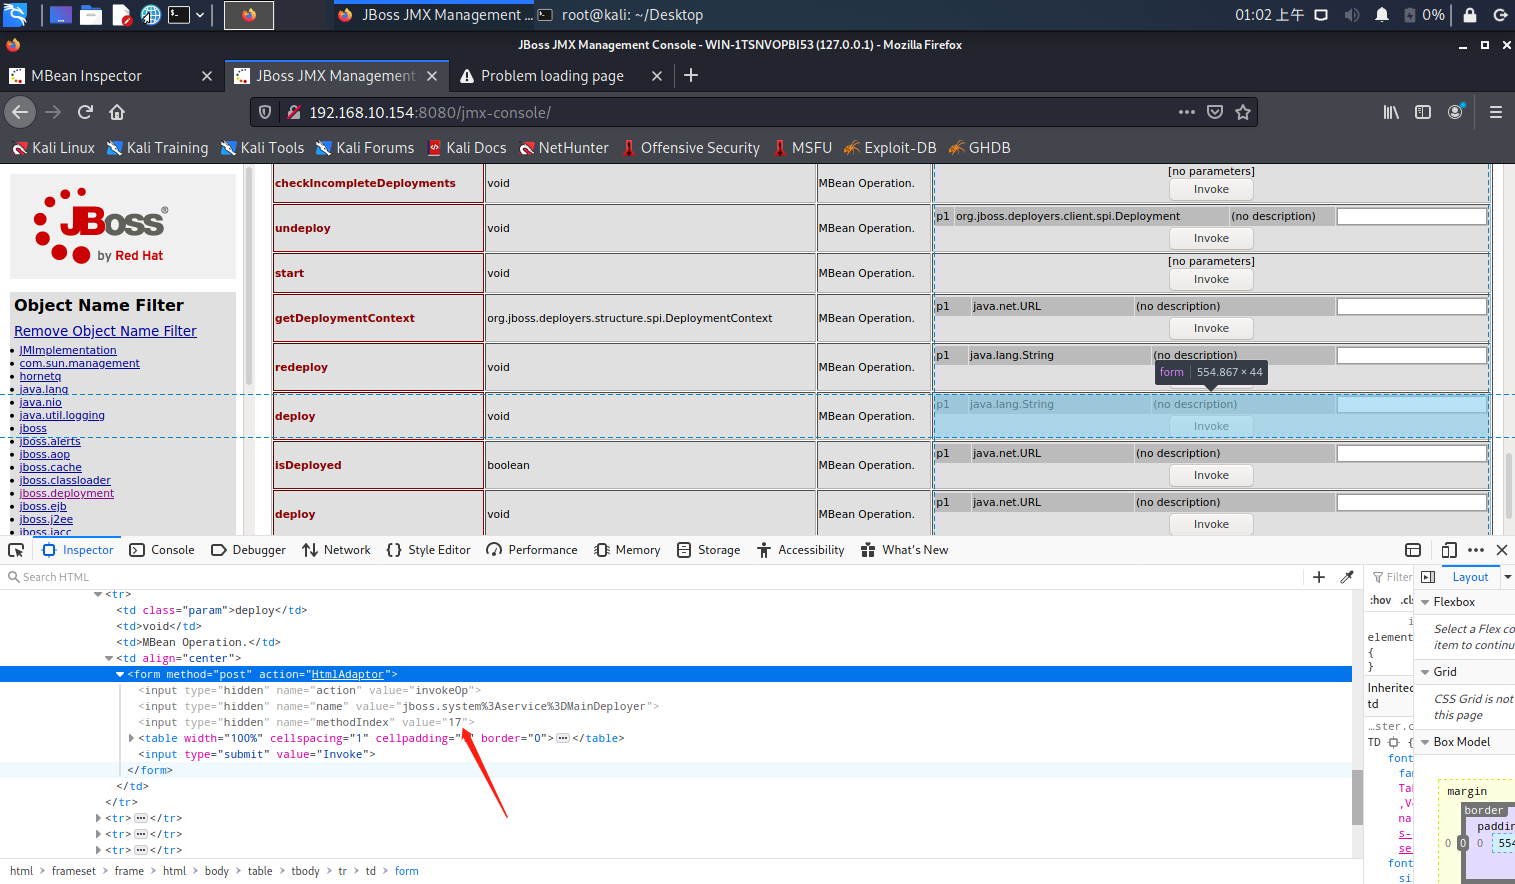
Task: Open the Storage tab in DevTools
Action: click(709, 550)
